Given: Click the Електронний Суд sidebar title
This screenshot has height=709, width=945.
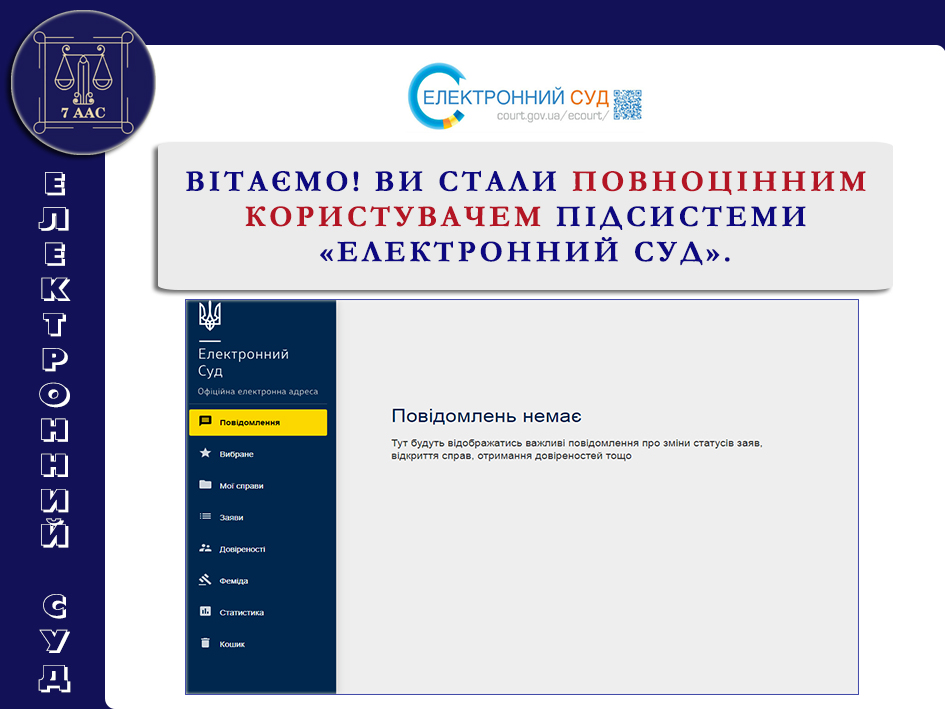Looking at the screenshot, I should [243, 362].
